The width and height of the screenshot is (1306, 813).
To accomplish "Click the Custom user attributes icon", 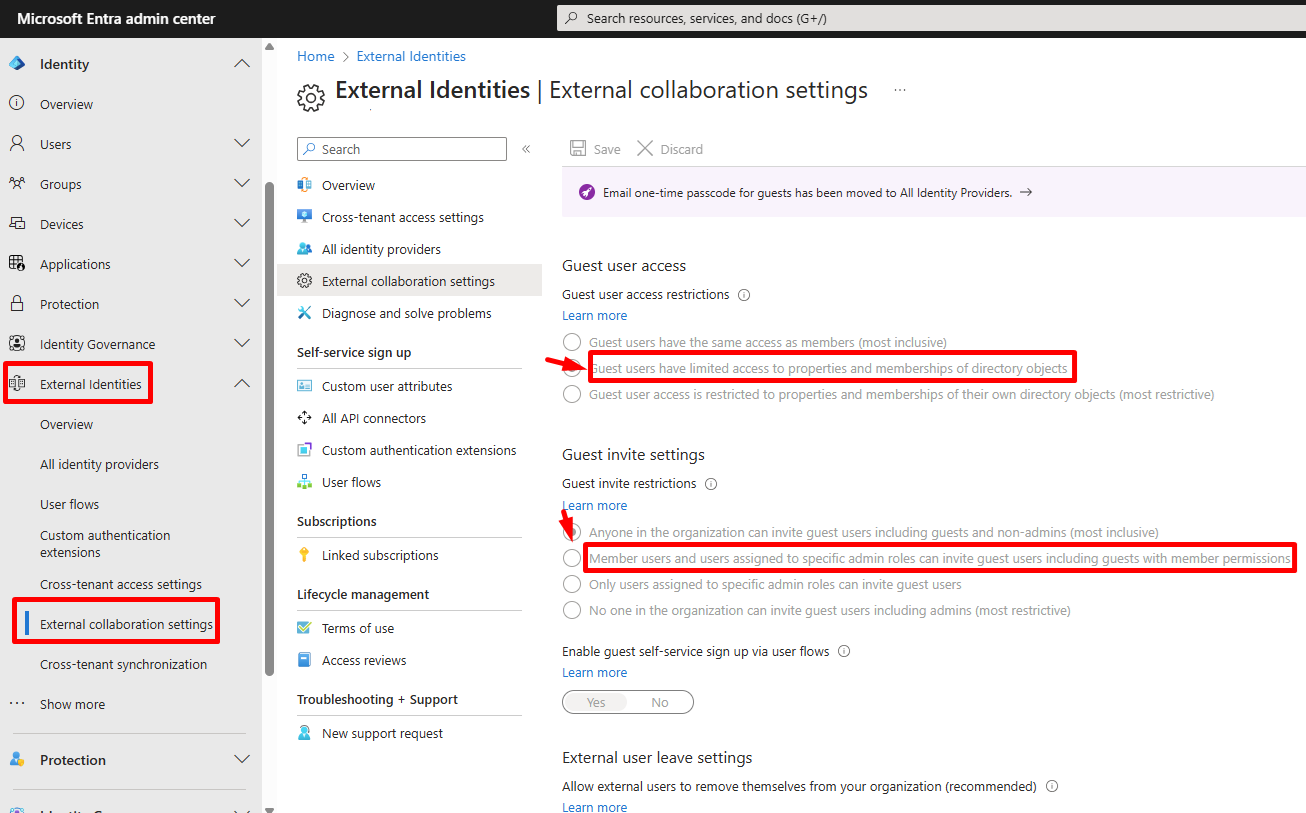I will 305,386.
